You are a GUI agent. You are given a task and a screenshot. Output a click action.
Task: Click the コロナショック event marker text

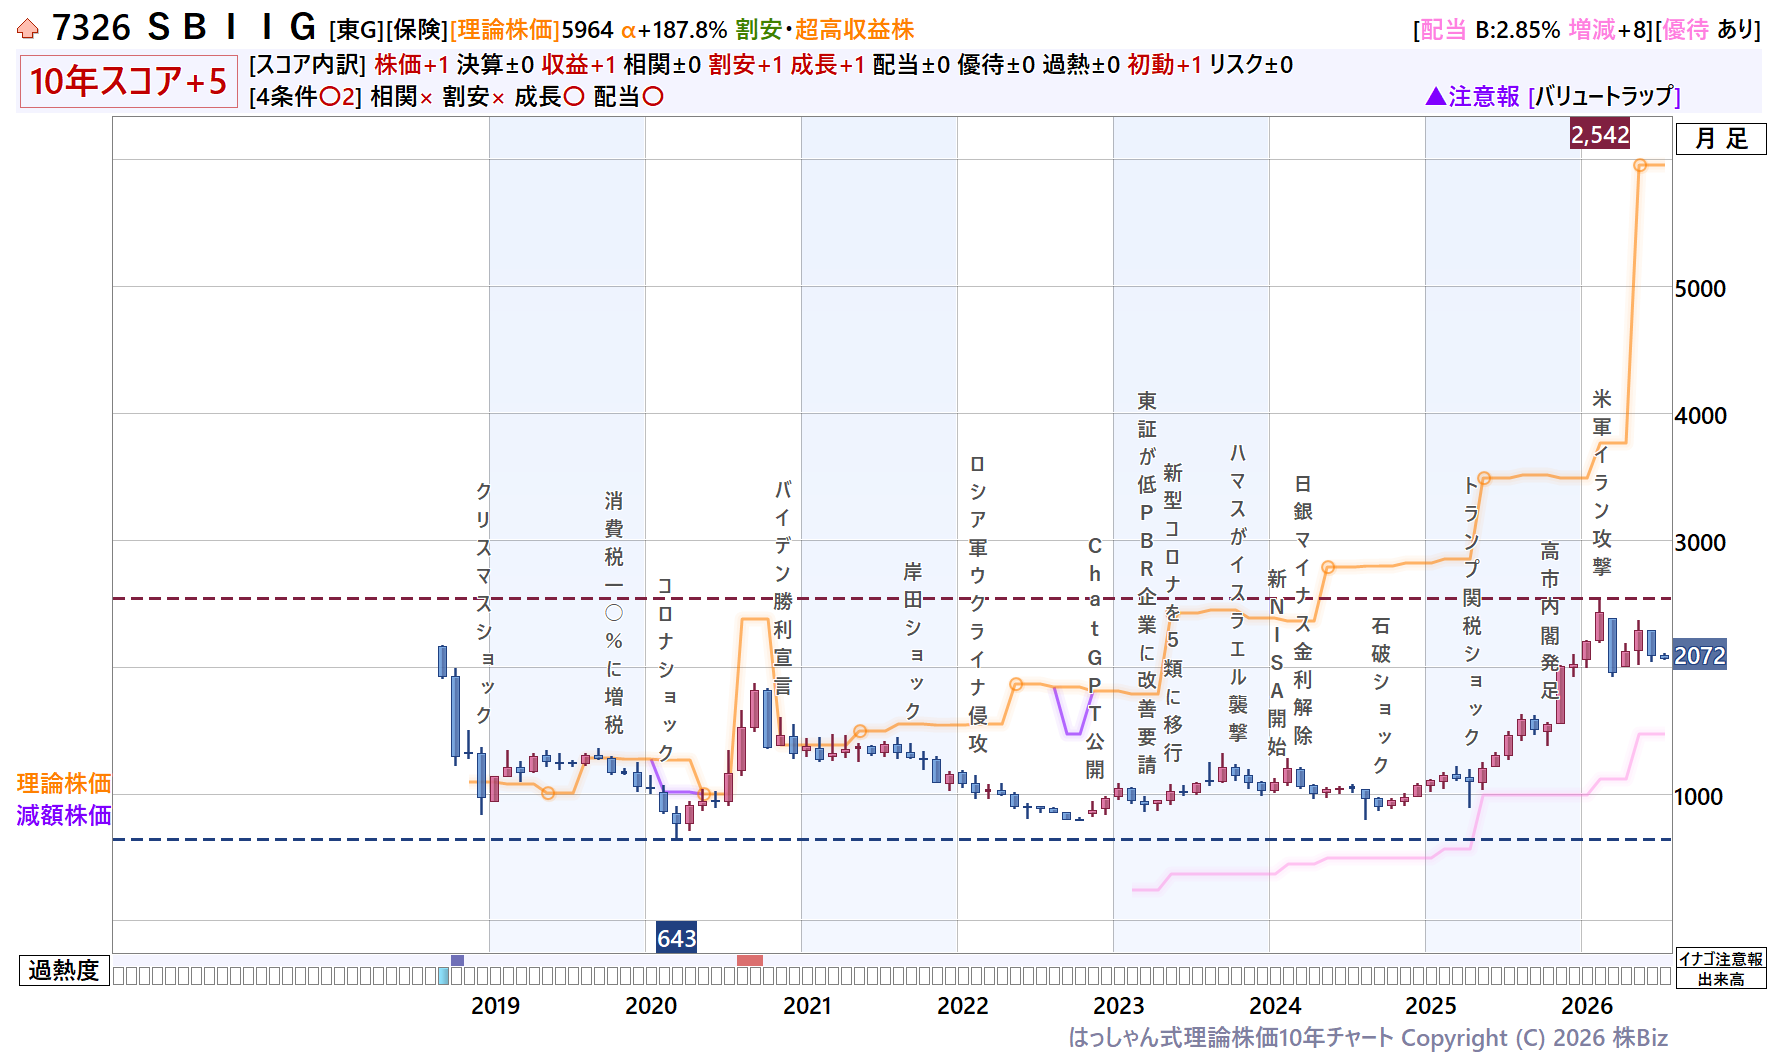coord(666,668)
